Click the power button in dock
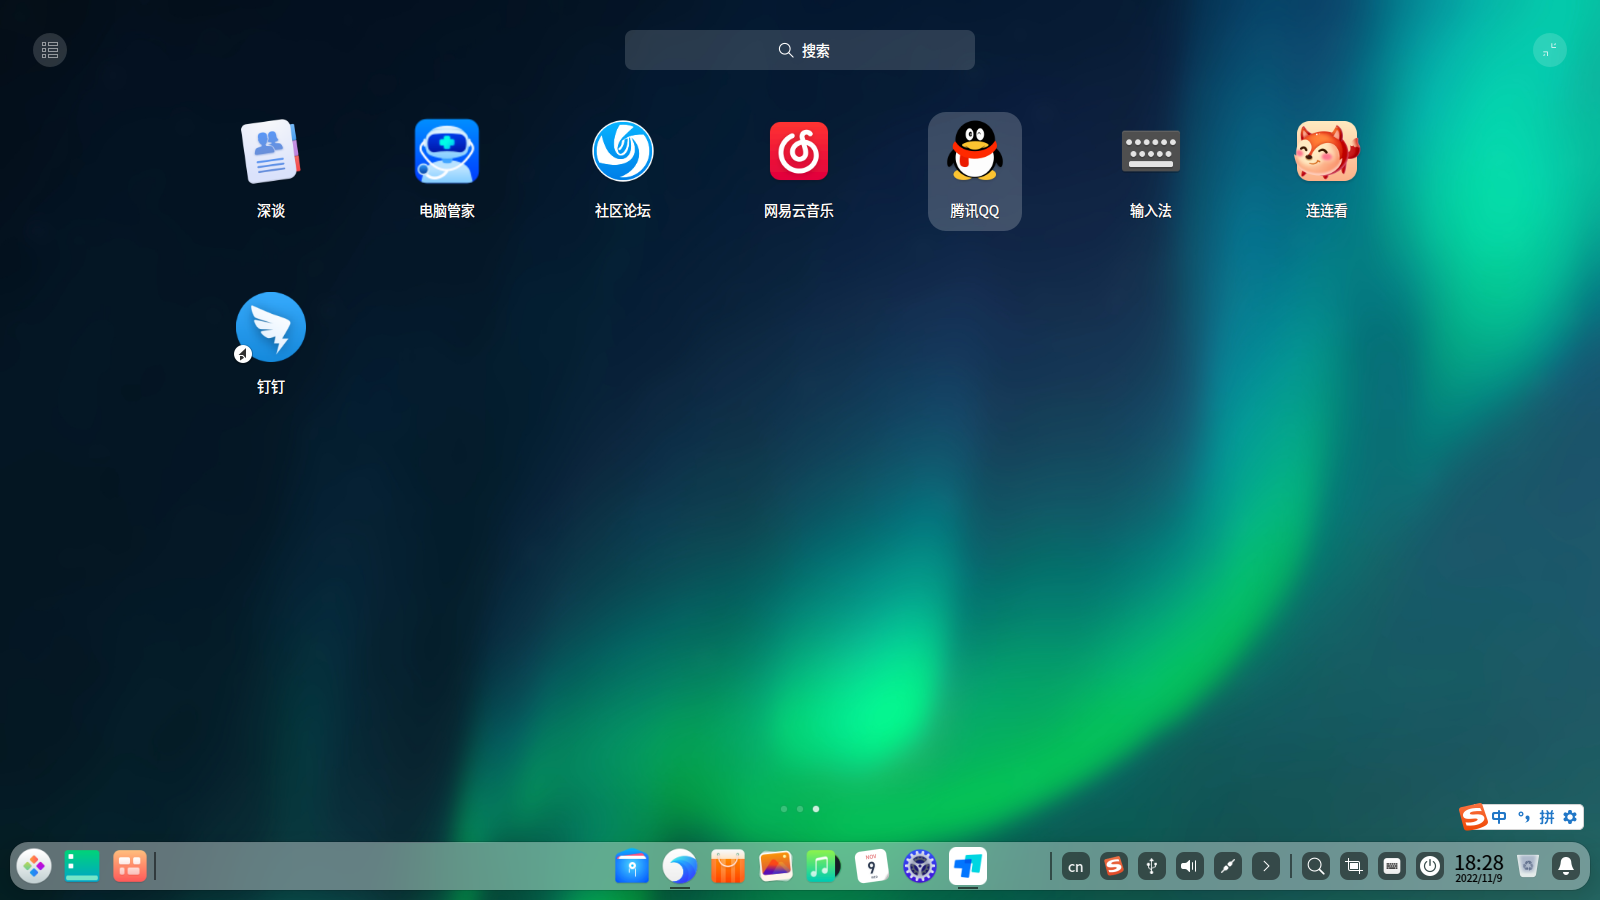Screen dimensions: 1600x900 pyautogui.click(x=1430, y=866)
